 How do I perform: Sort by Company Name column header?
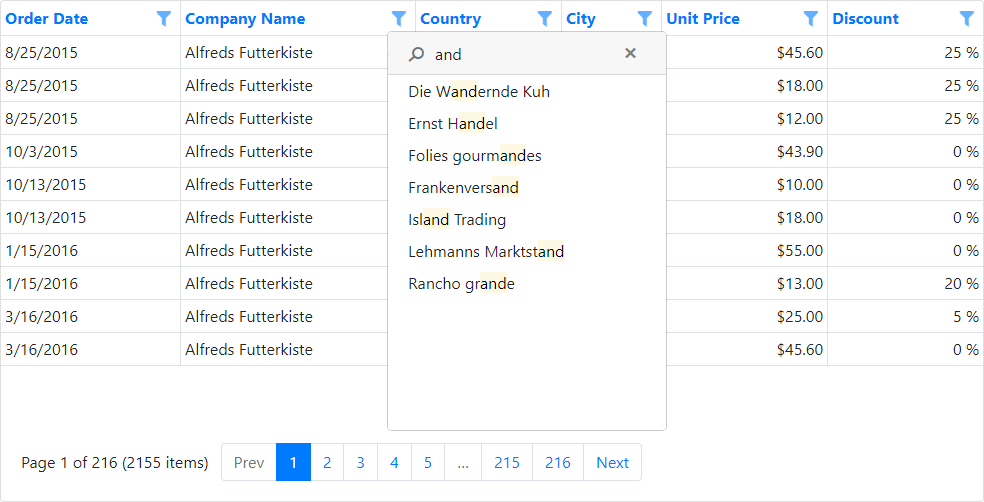coord(245,19)
